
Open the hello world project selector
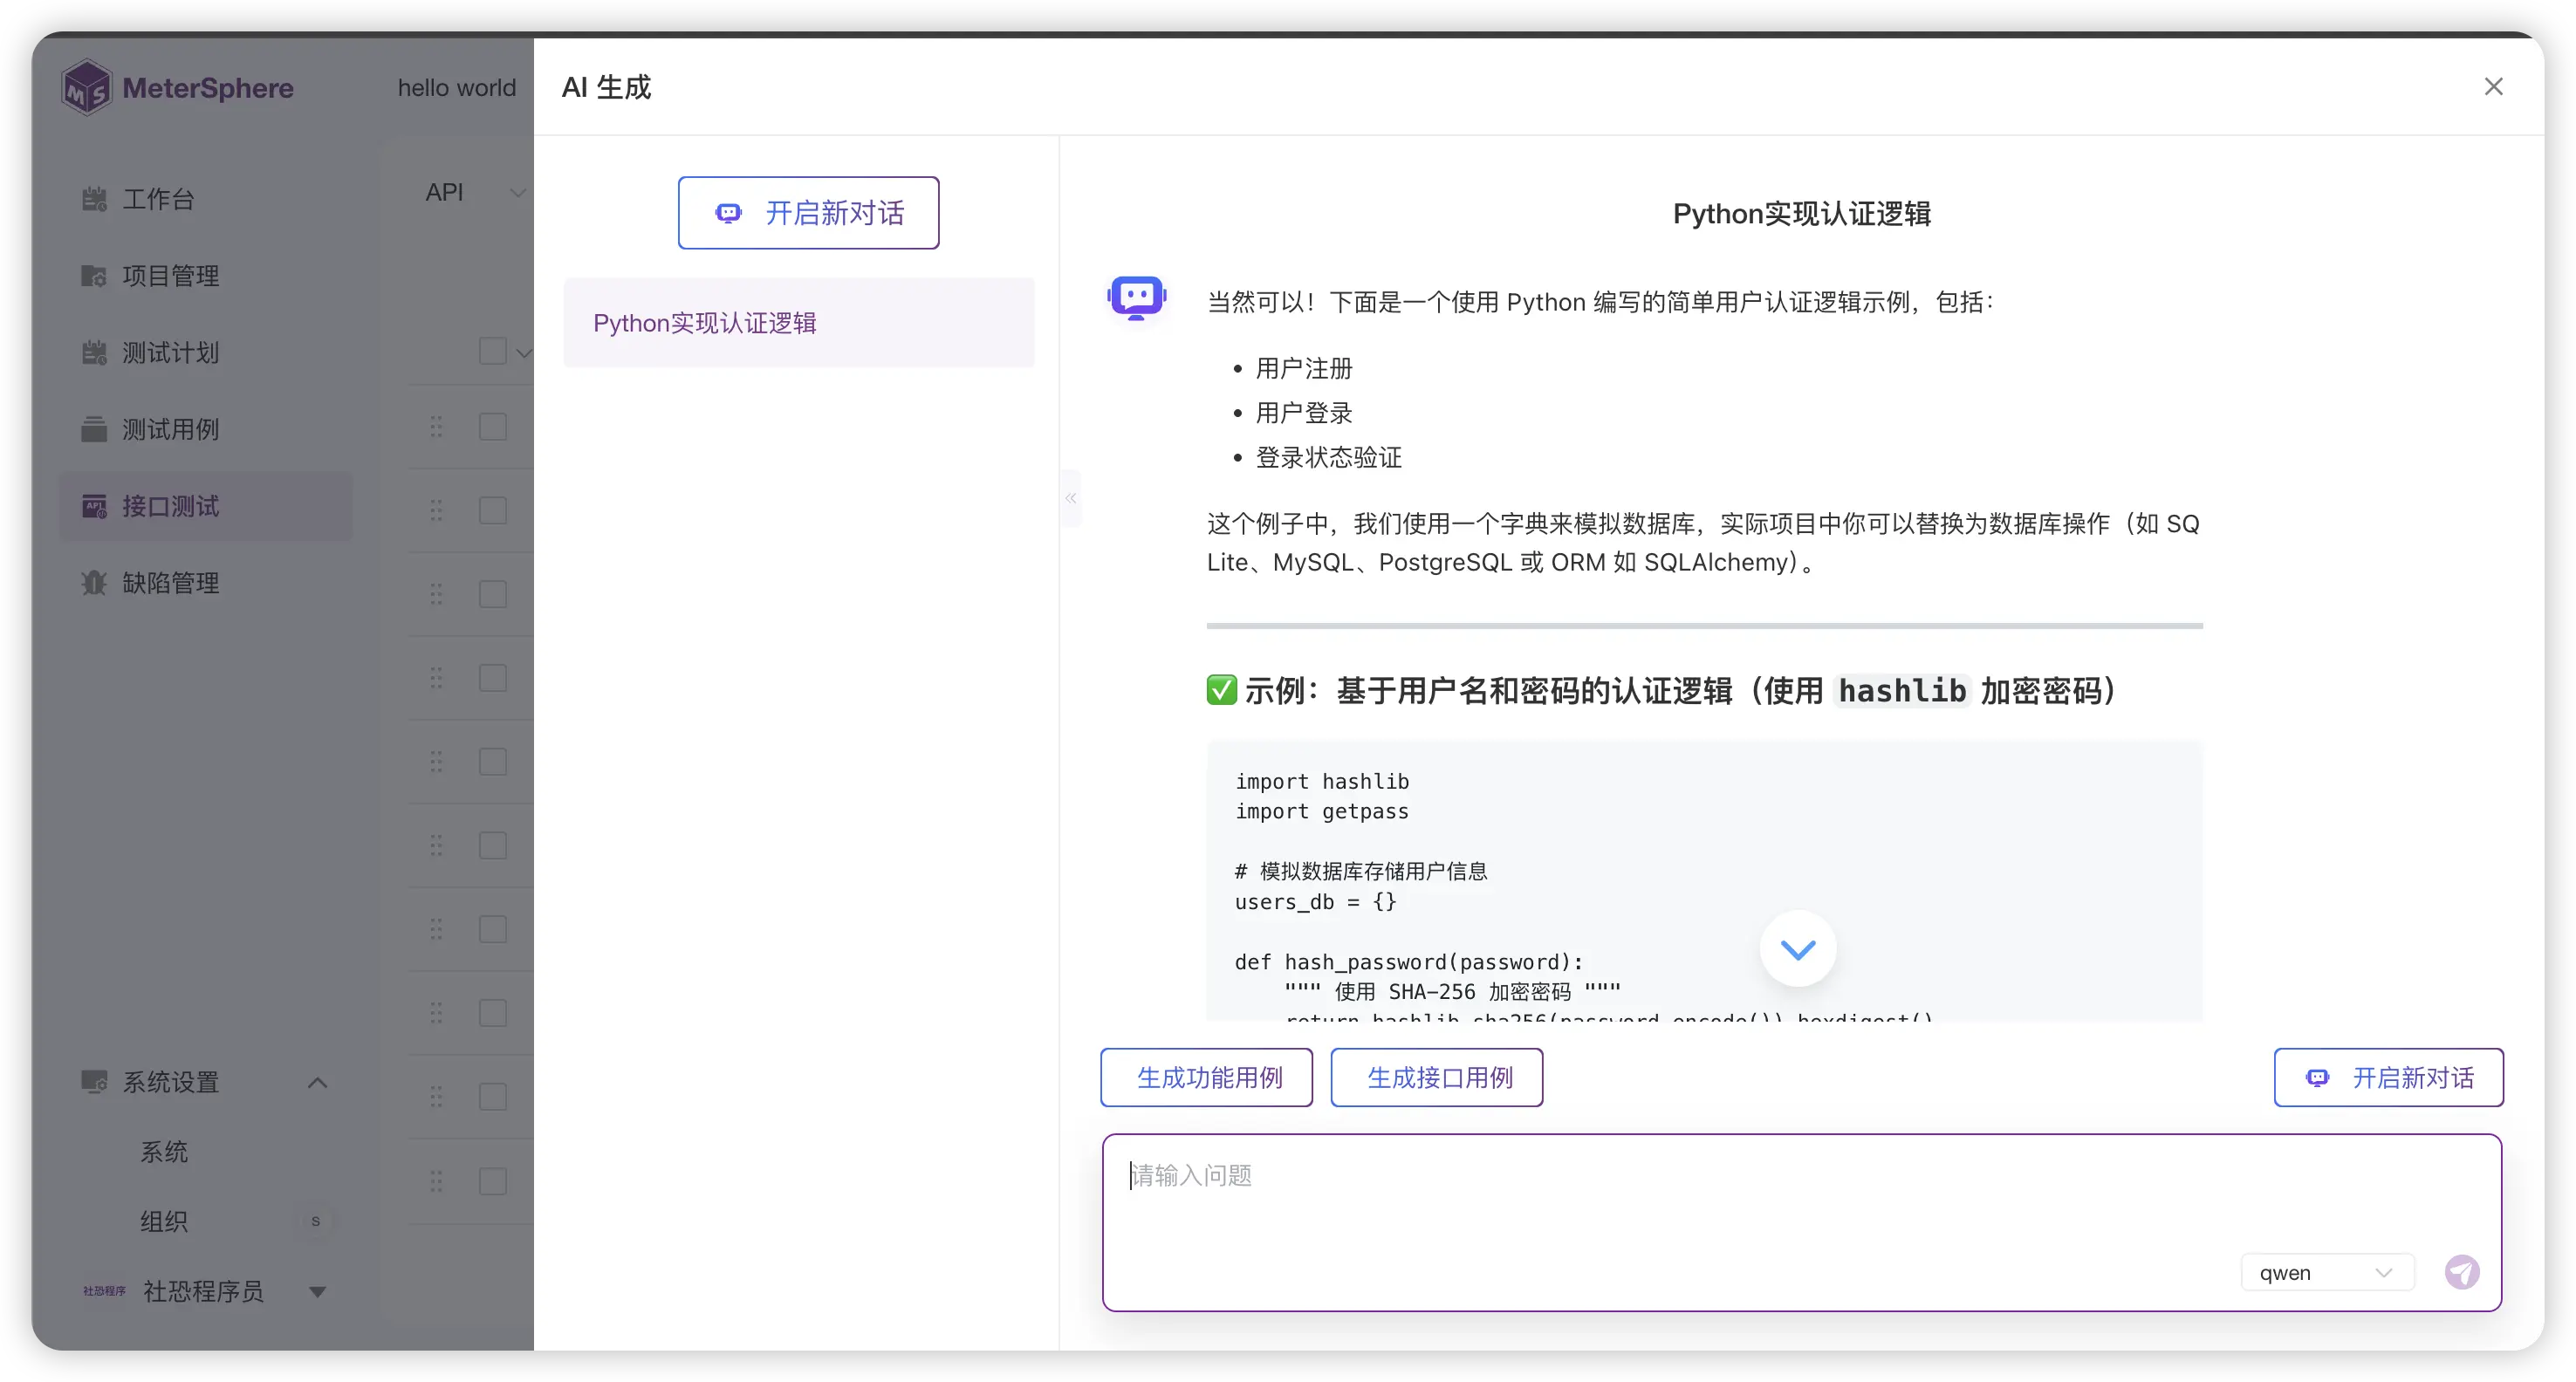456,88
